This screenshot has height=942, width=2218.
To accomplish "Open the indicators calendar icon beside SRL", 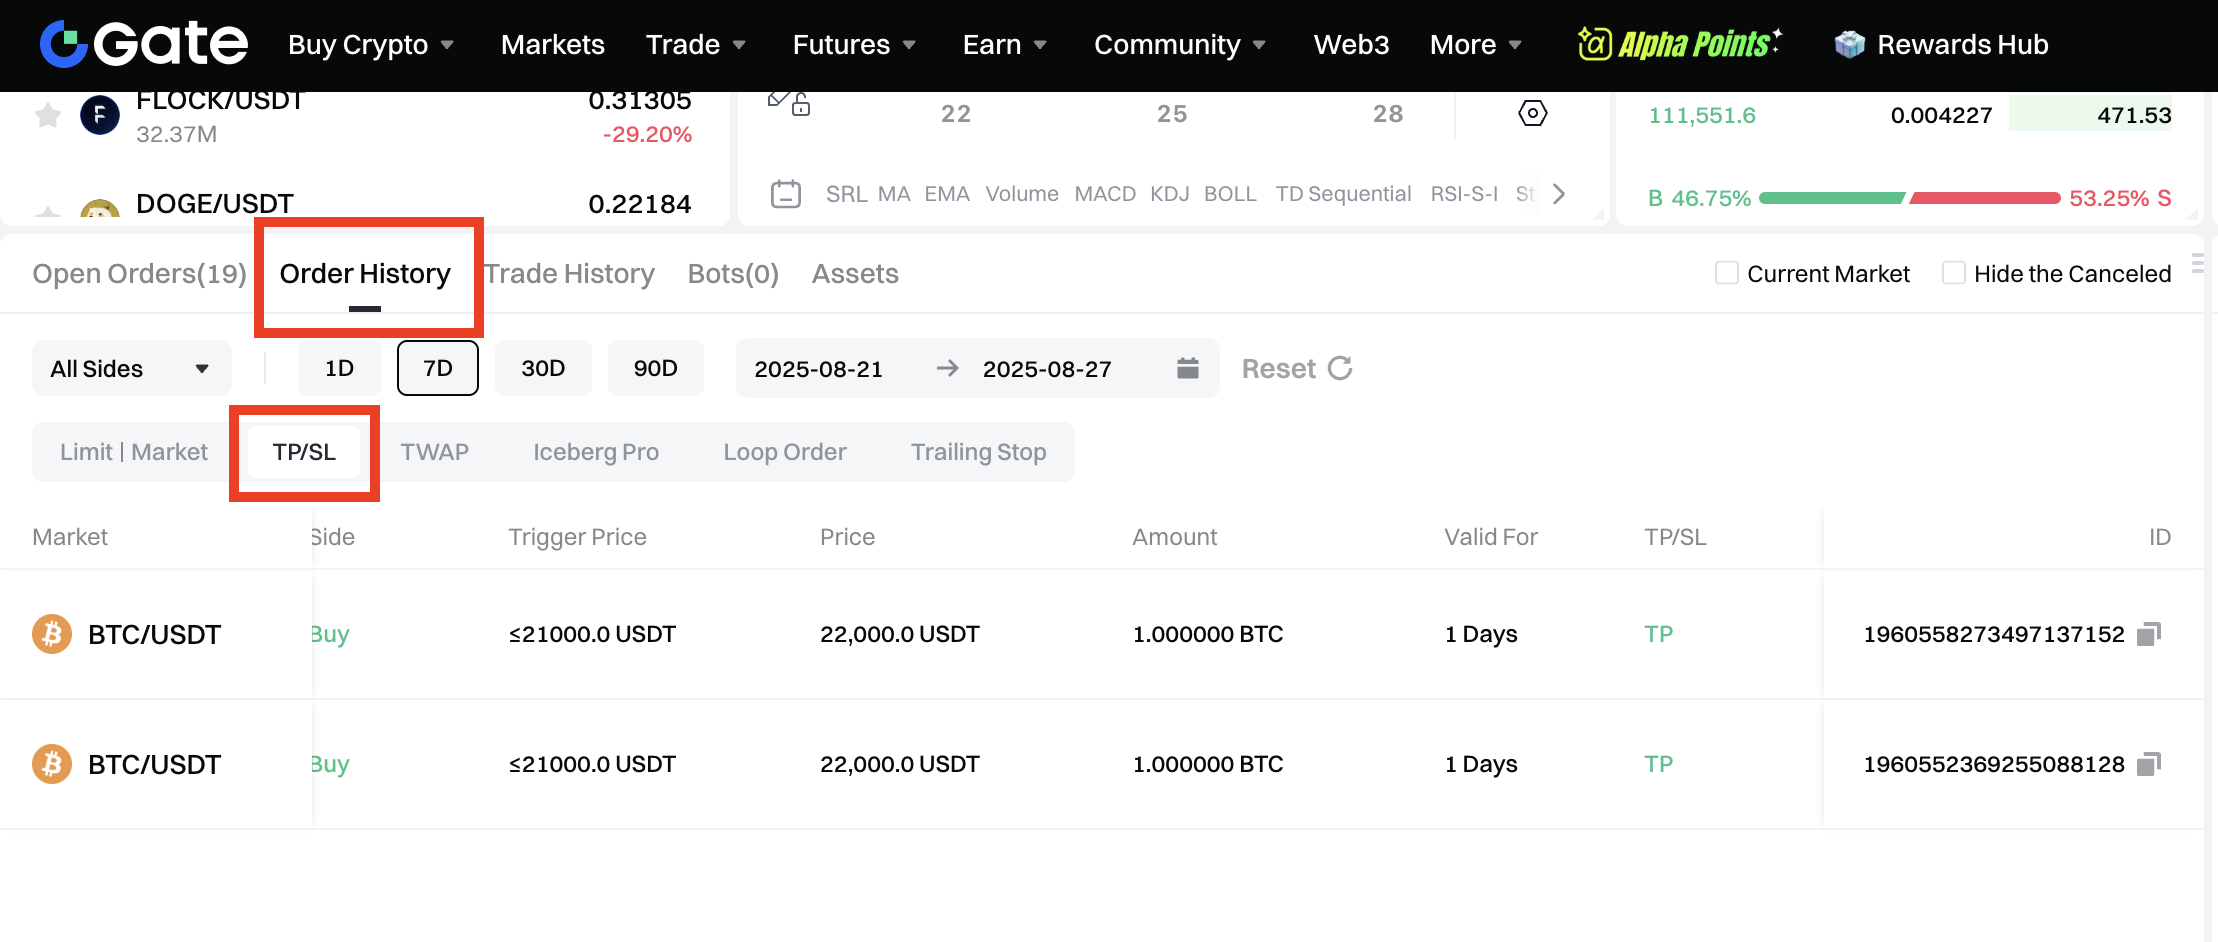I will point(786,194).
